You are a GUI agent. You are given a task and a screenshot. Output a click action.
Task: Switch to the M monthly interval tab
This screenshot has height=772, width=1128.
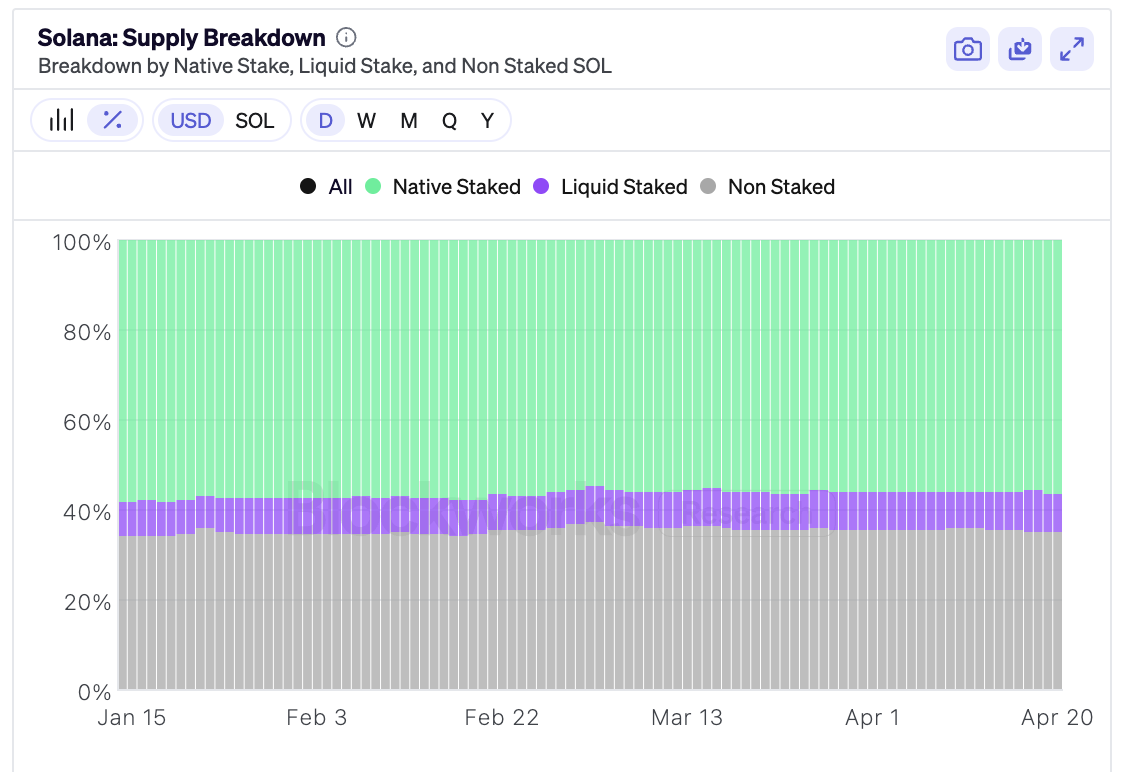coord(408,120)
